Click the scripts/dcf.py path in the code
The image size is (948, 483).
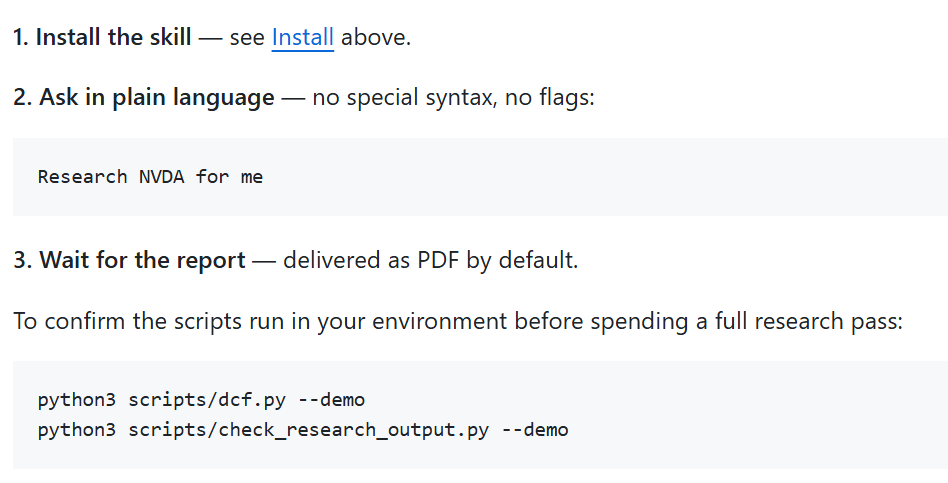tap(206, 400)
